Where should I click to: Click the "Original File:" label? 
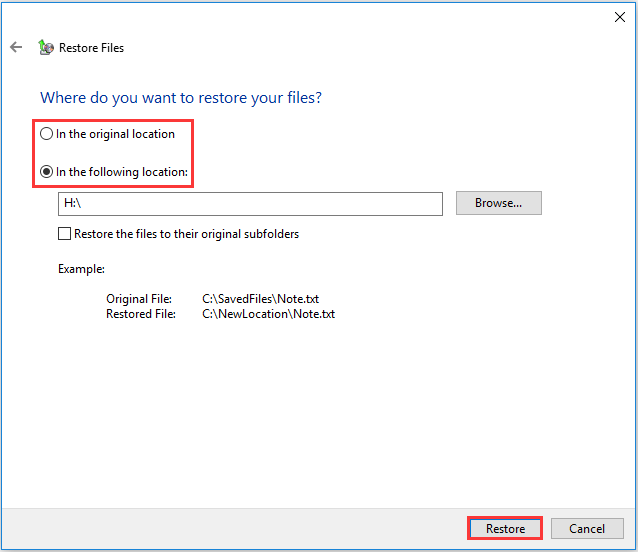click(139, 299)
